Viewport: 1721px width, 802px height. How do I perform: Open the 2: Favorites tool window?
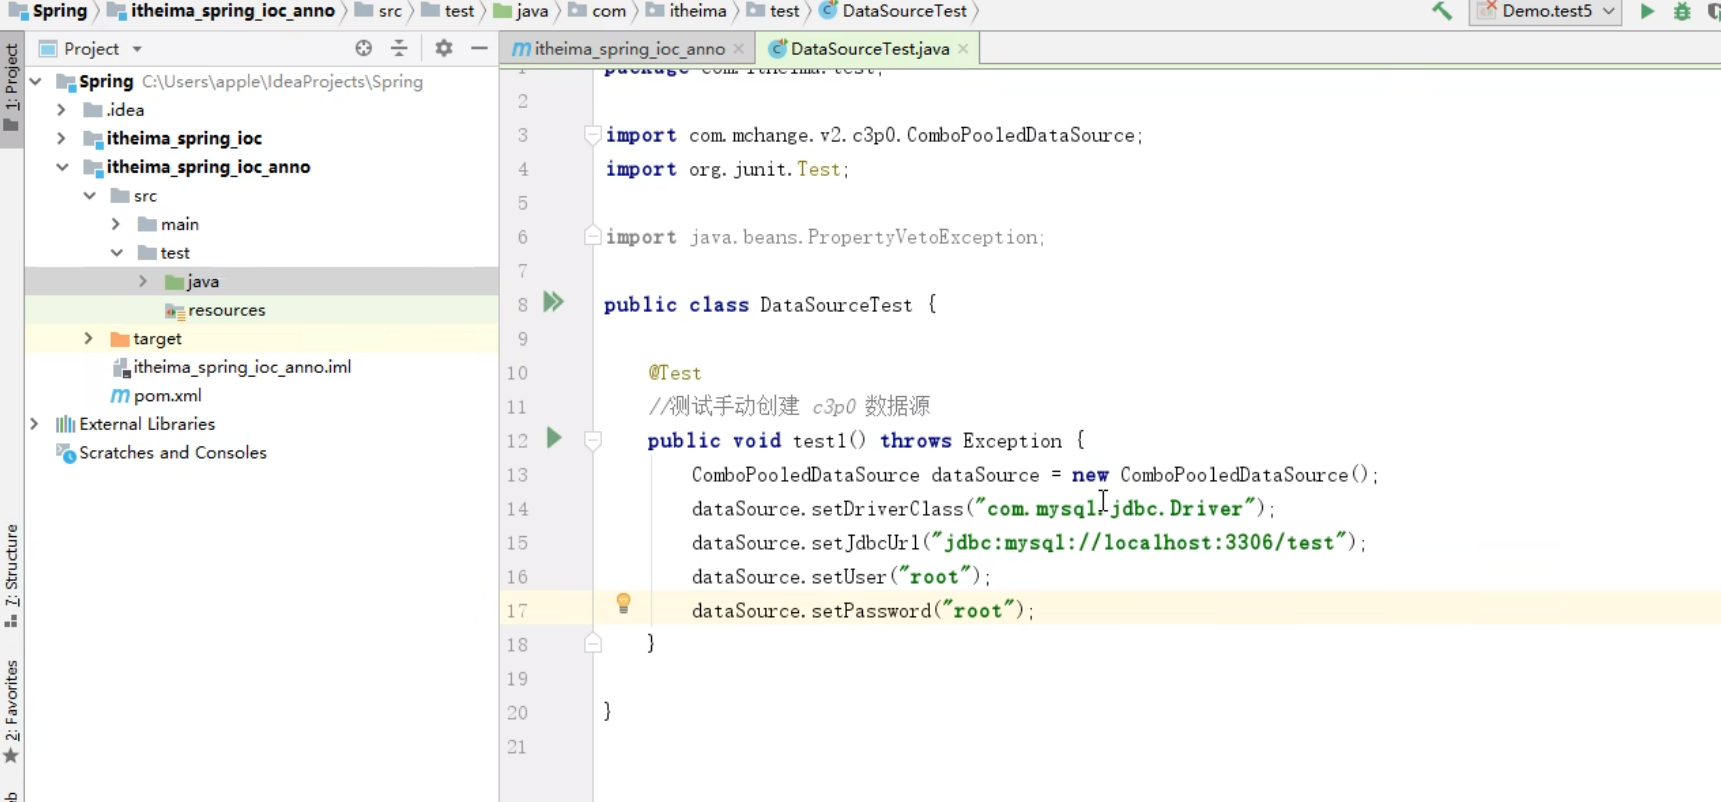[11, 711]
